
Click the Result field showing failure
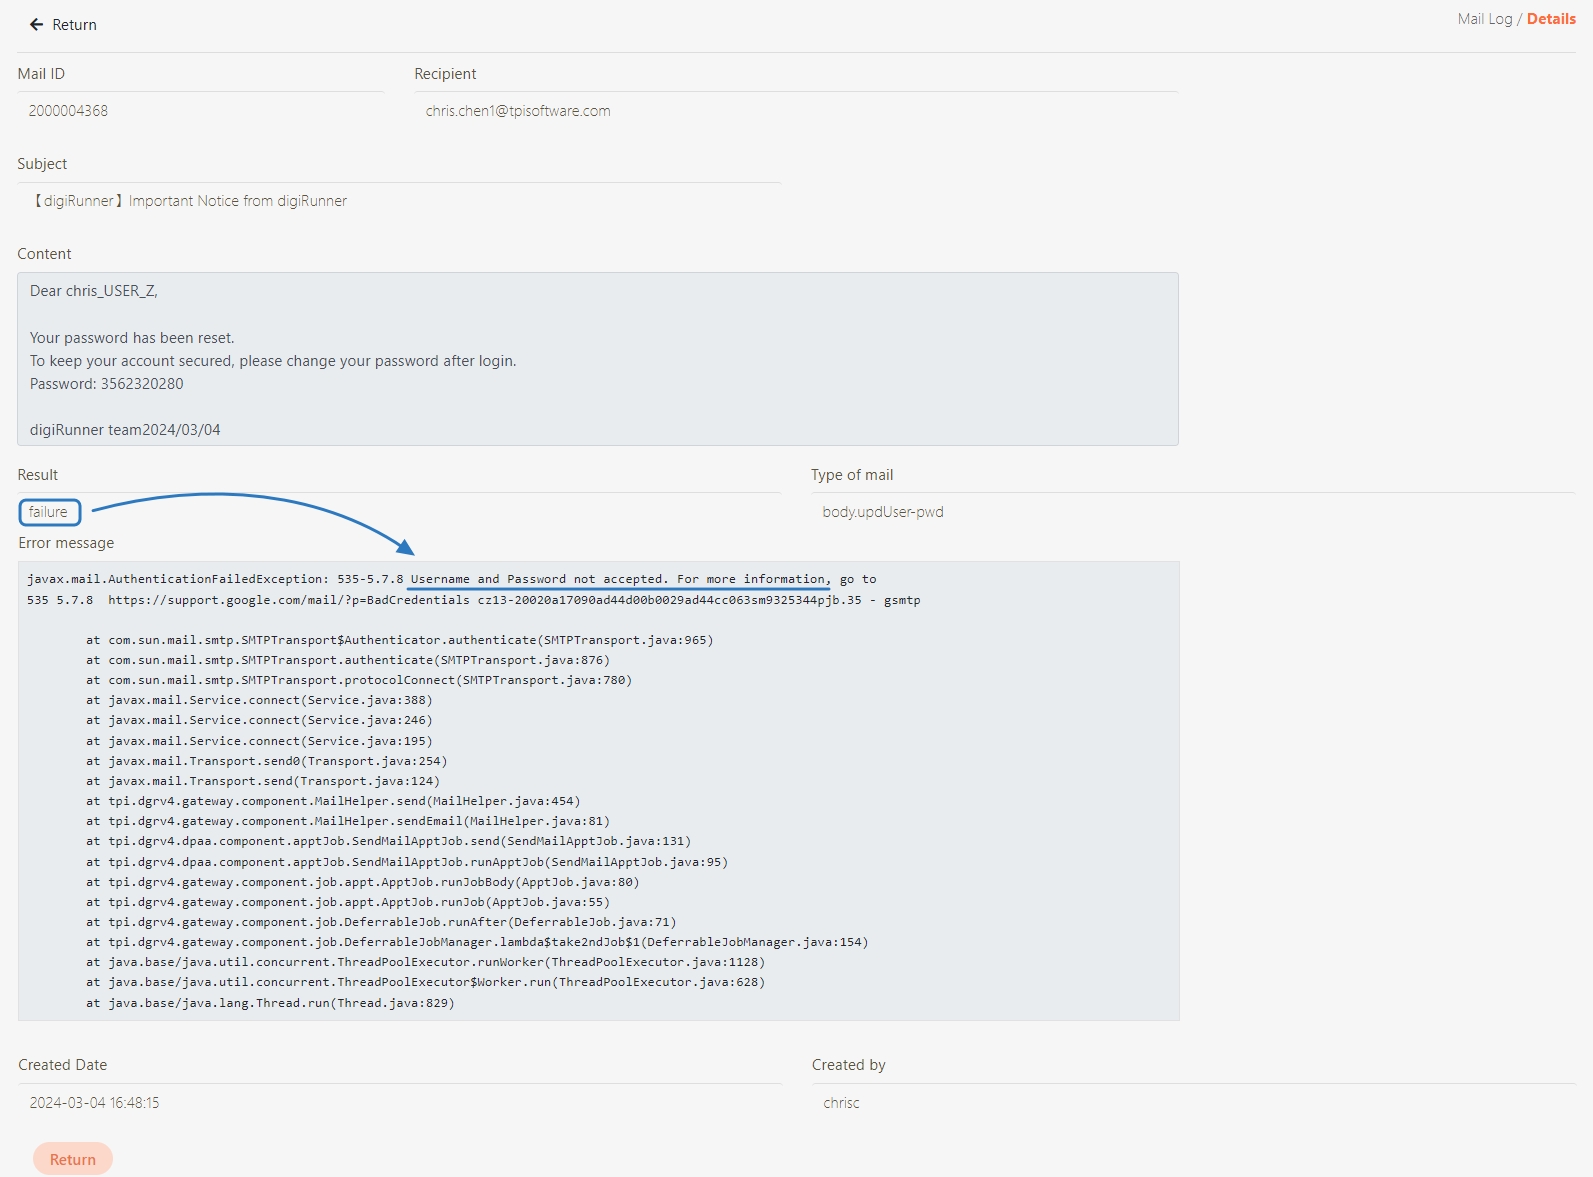pos(49,512)
